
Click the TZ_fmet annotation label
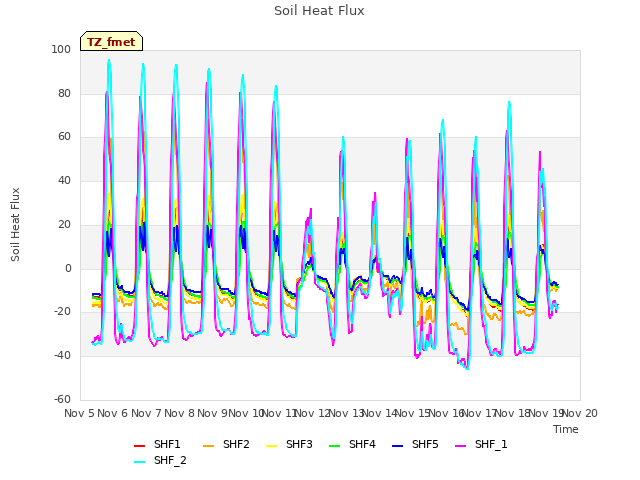click(x=111, y=42)
